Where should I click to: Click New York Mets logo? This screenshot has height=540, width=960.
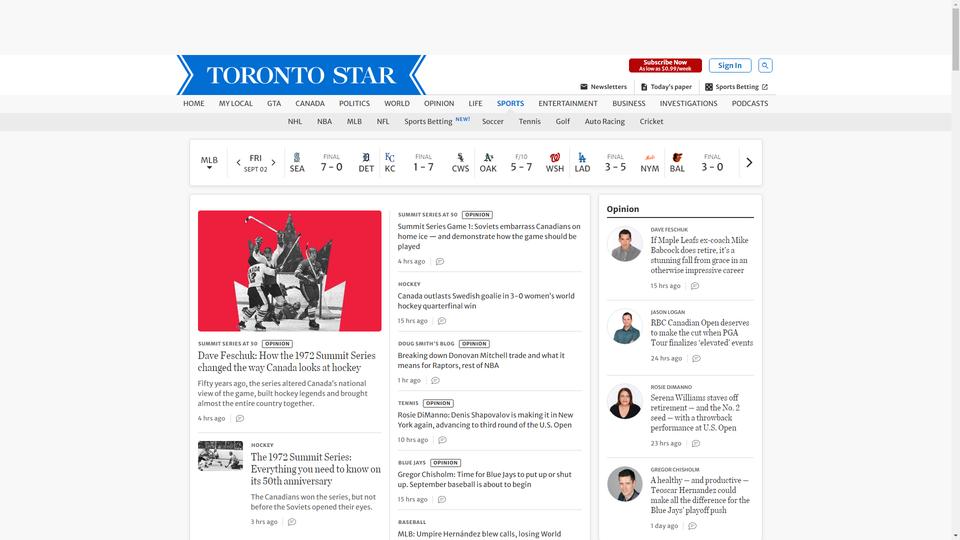650,157
